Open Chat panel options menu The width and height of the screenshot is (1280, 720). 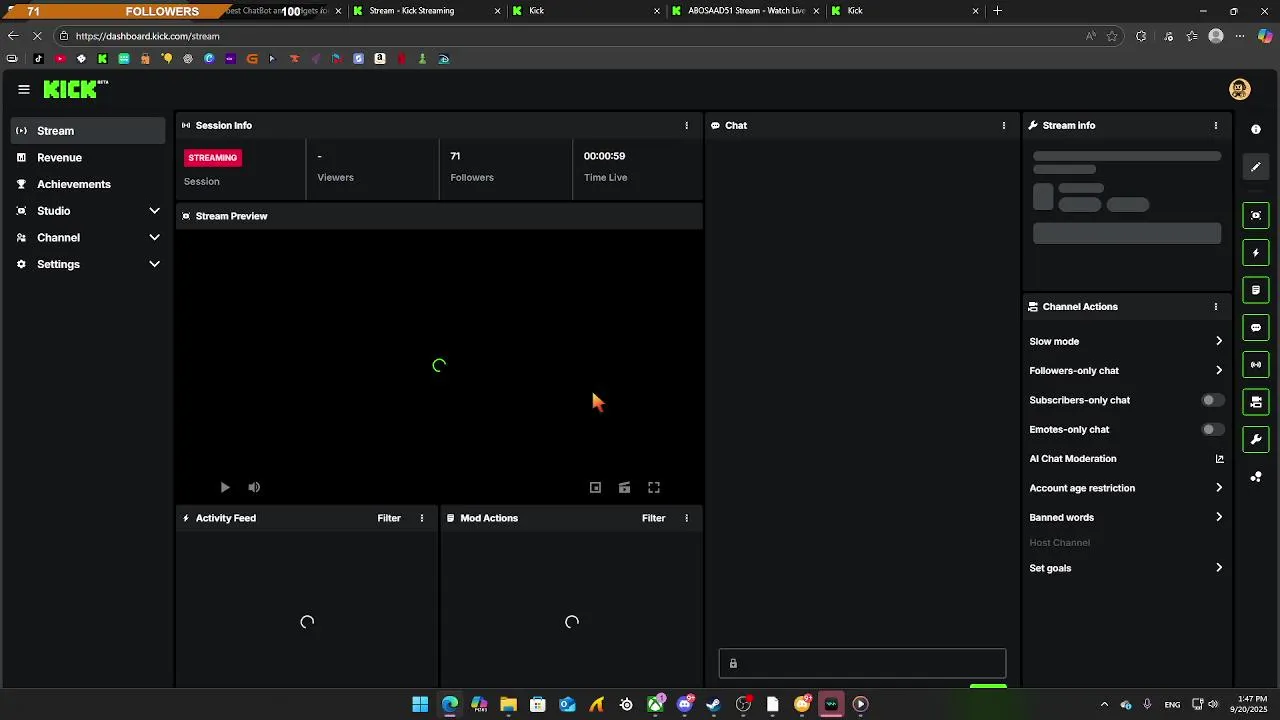[1004, 126]
